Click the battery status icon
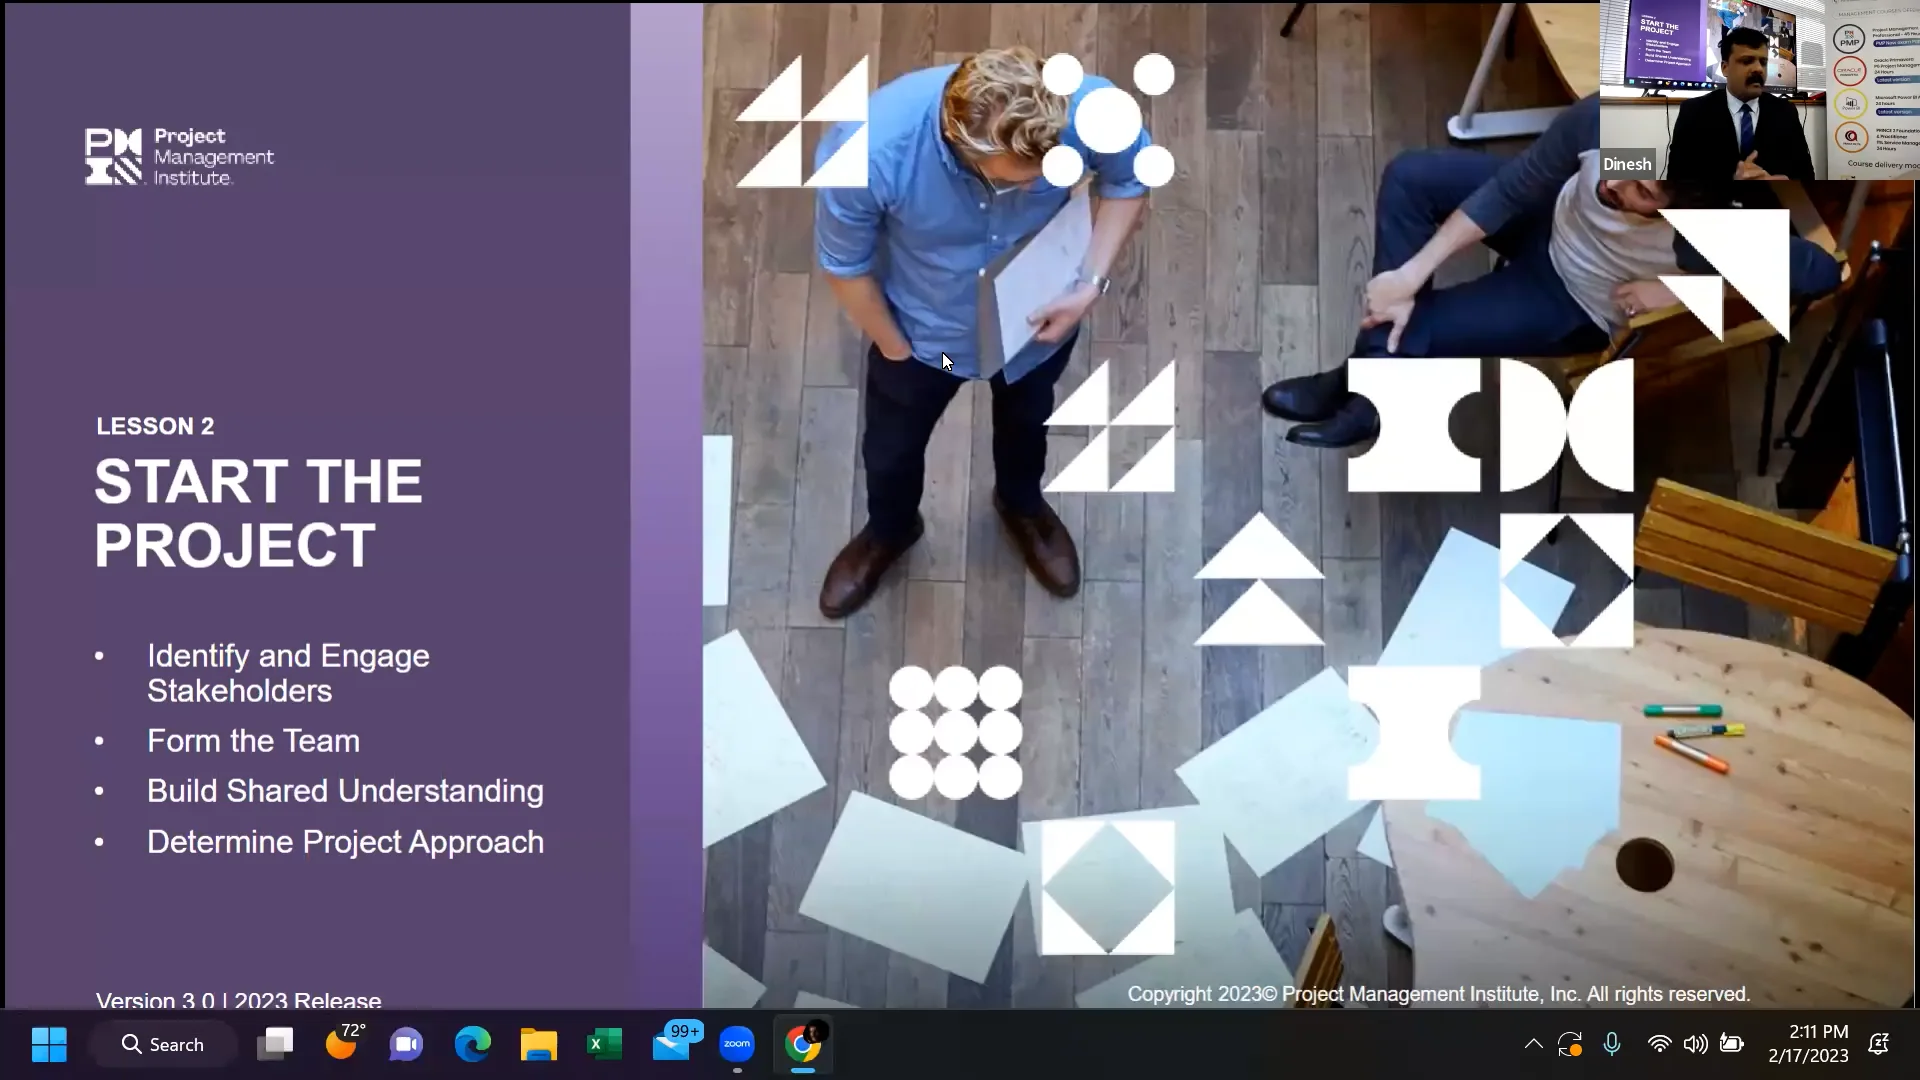The width and height of the screenshot is (1920, 1080). [x=1732, y=1044]
